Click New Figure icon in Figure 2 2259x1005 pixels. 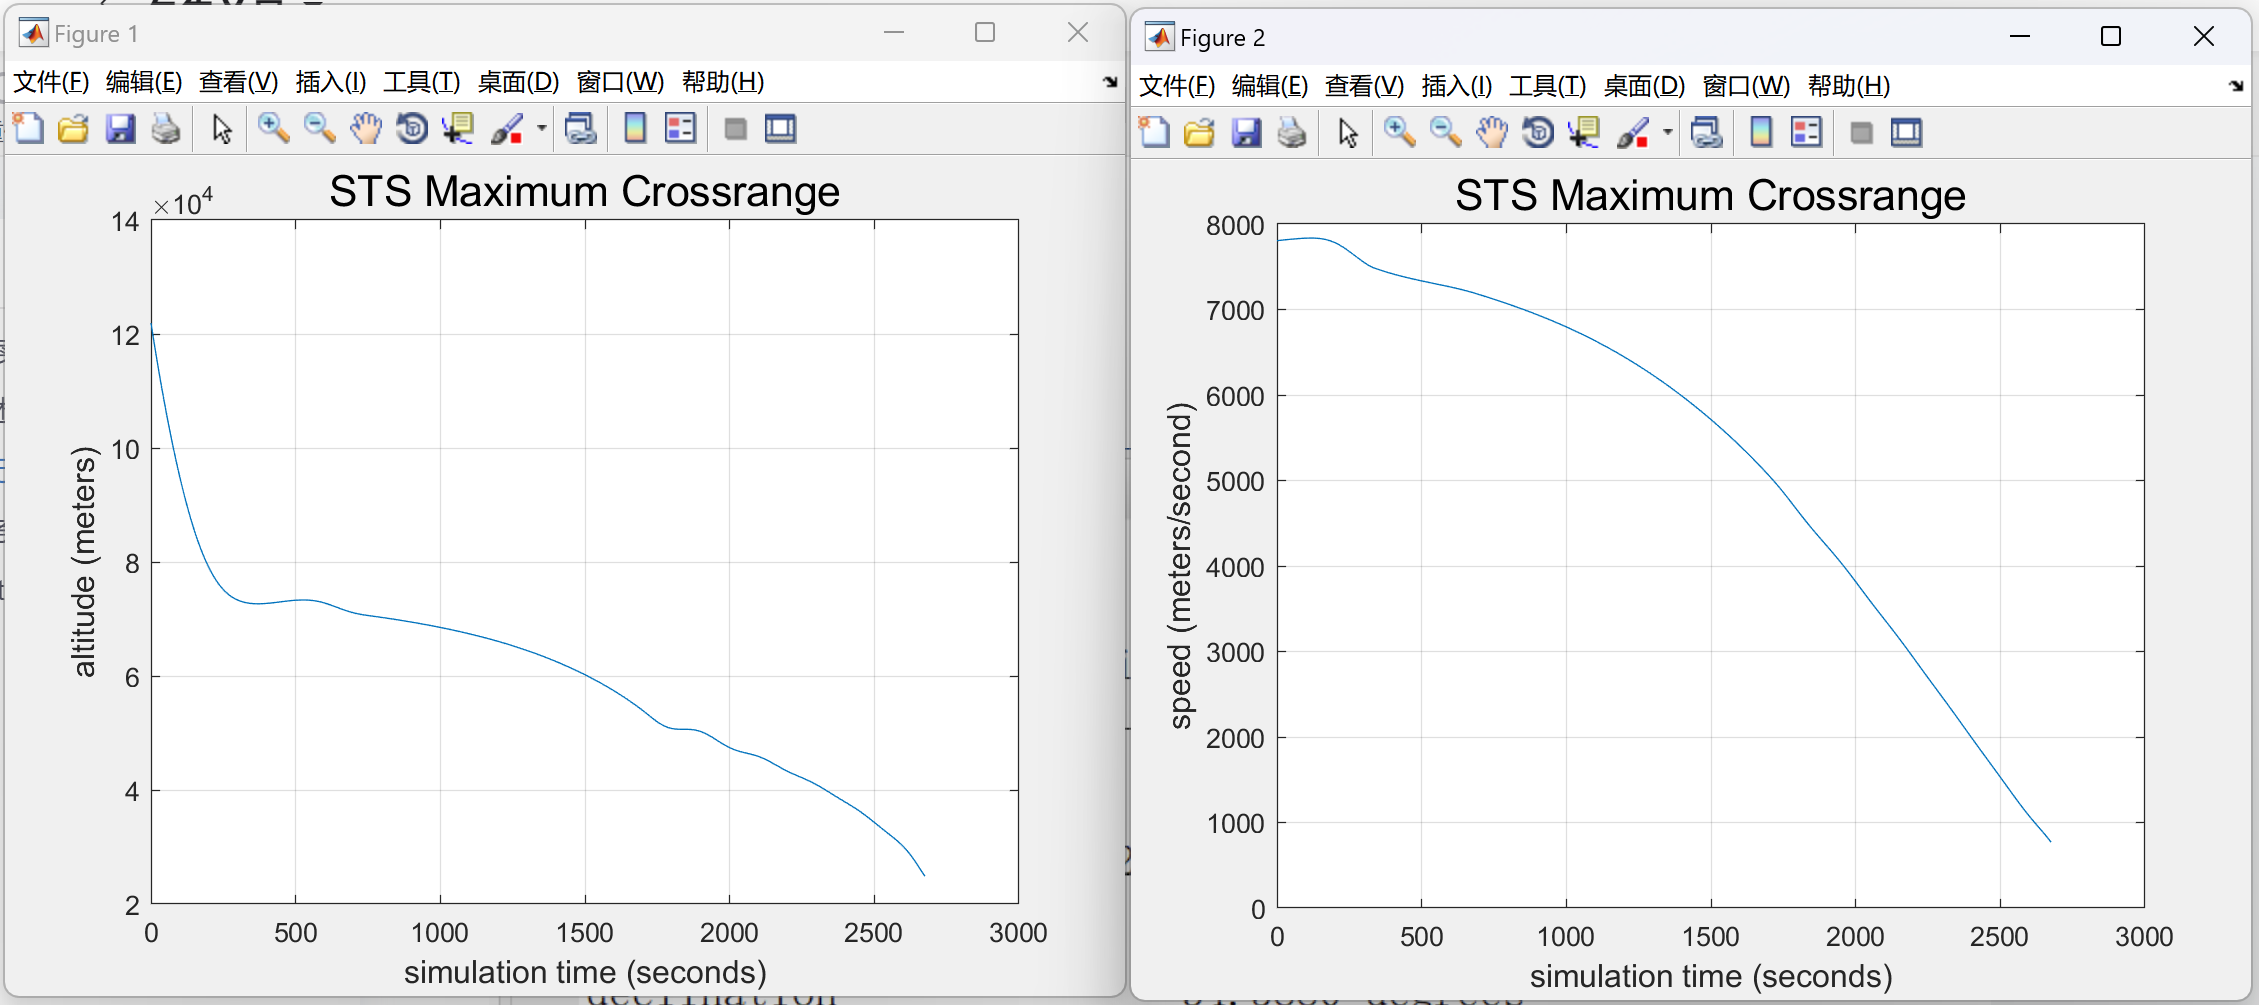click(x=1154, y=133)
